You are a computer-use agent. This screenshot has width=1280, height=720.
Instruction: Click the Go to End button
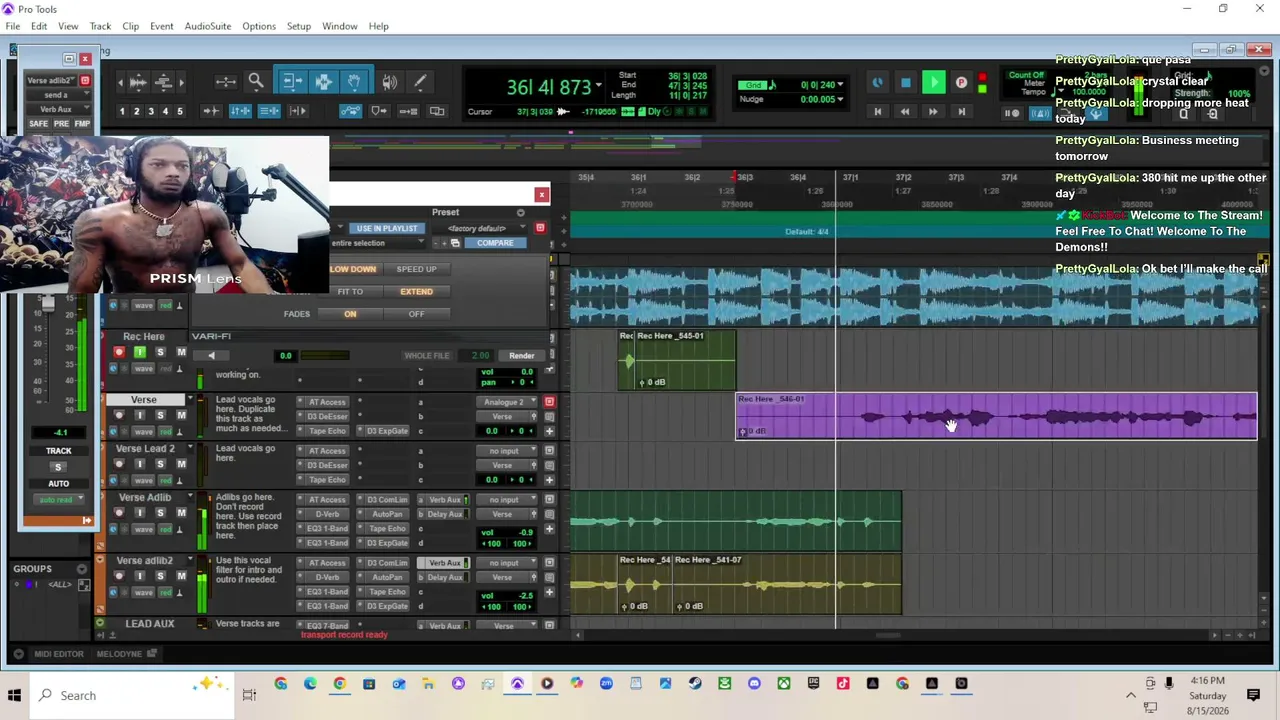961,112
